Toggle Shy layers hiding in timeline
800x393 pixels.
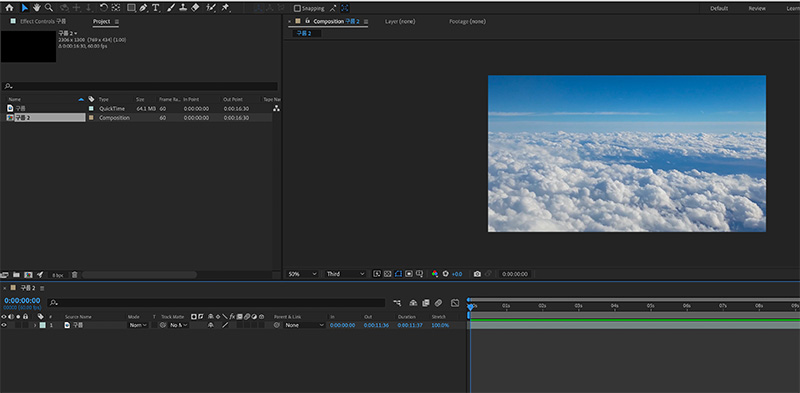413,303
